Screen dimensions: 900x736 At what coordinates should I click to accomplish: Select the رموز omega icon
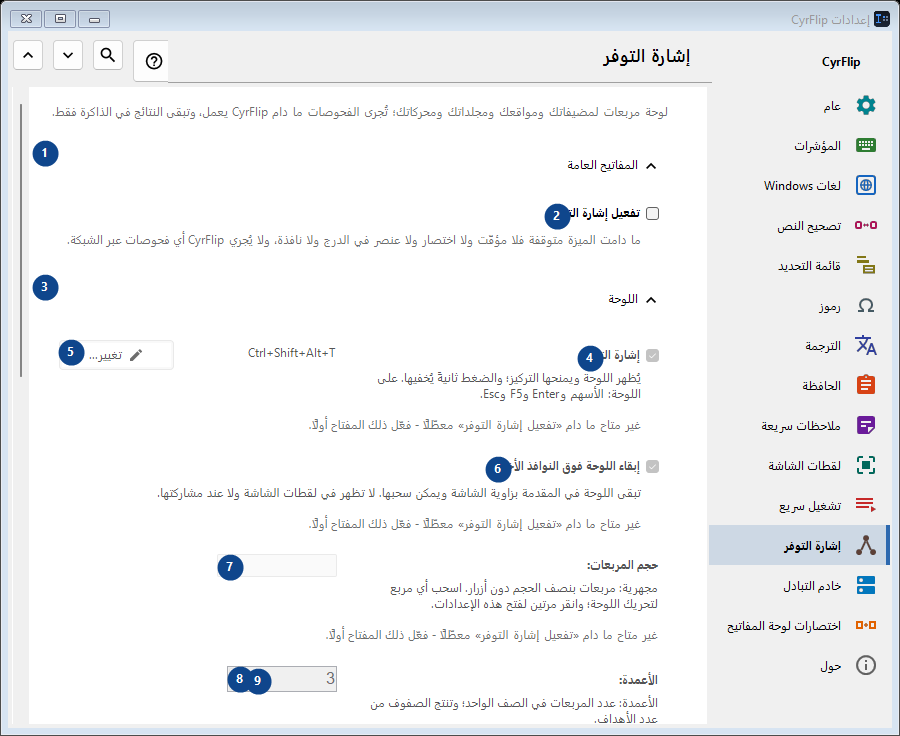coord(866,305)
